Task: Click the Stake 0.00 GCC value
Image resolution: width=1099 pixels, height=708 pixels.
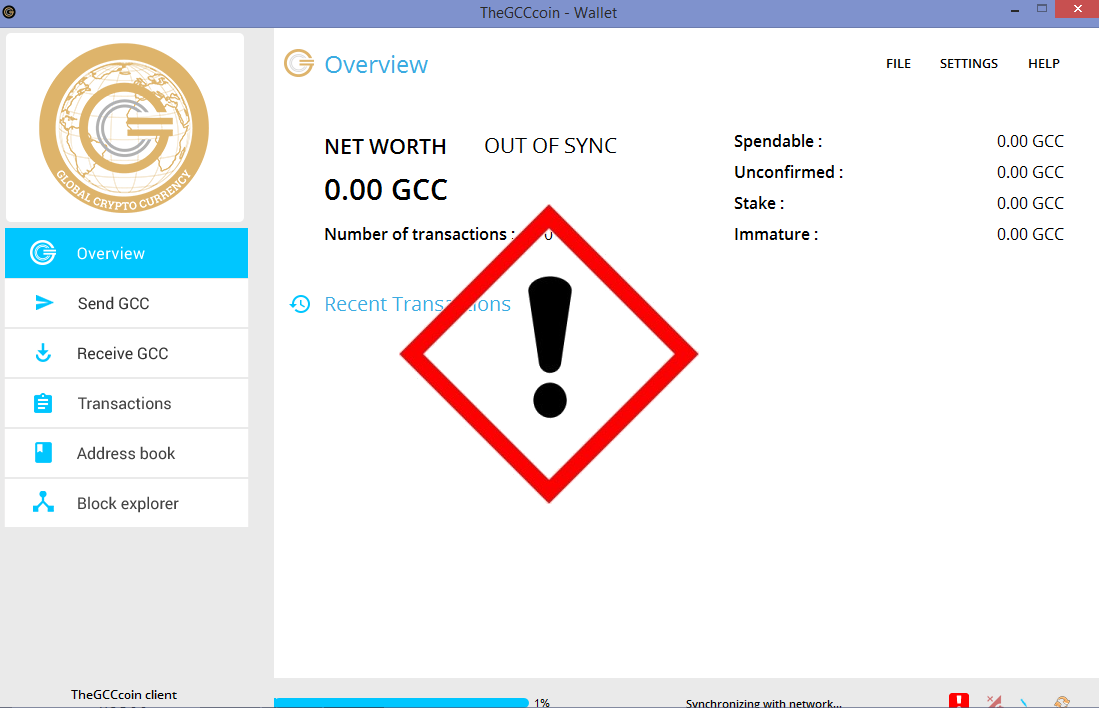Action: pyautogui.click(x=1030, y=203)
